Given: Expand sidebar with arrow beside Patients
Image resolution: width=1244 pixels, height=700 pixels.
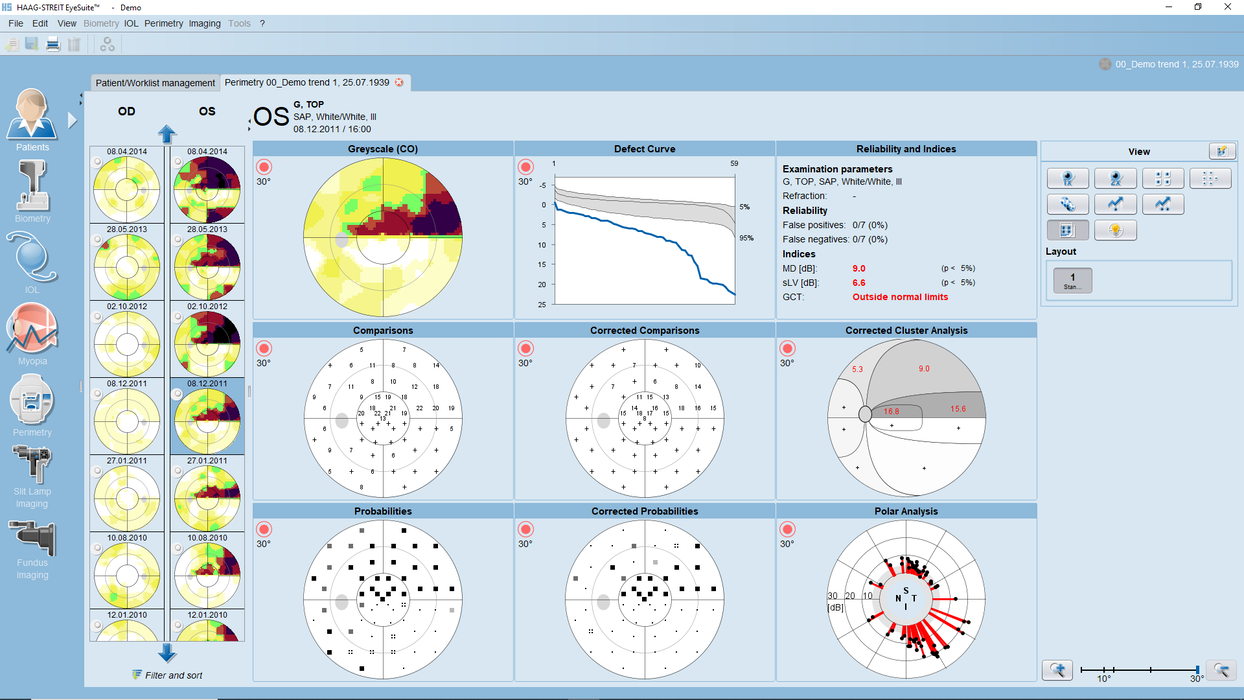Looking at the screenshot, I should tap(72, 120).
